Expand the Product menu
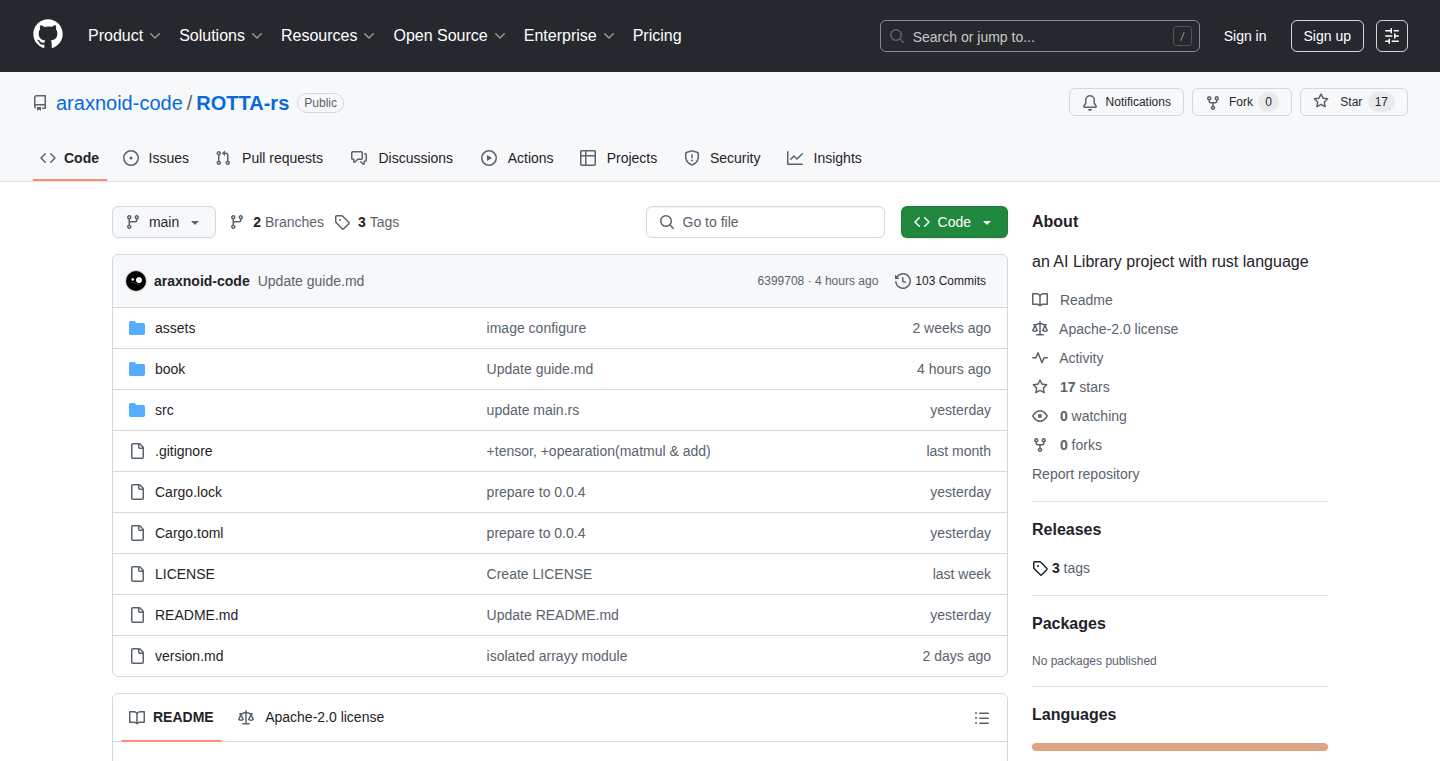Image resolution: width=1440 pixels, height=761 pixels. pyautogui.click(x=124, y=35)
